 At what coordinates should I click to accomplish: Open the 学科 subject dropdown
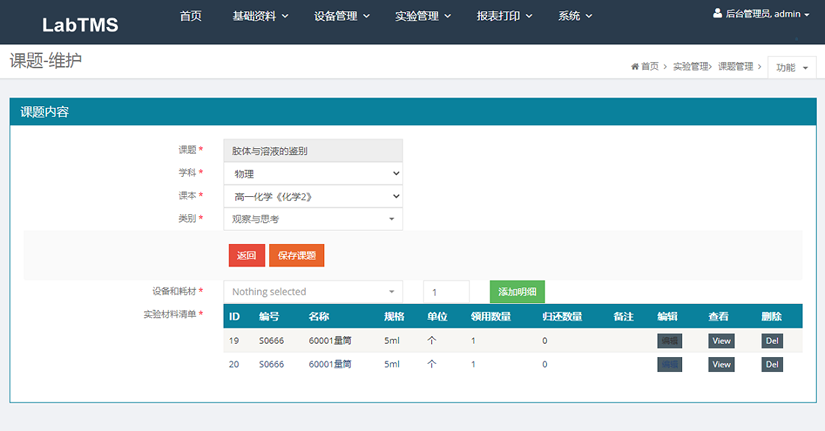click(312, 173)
